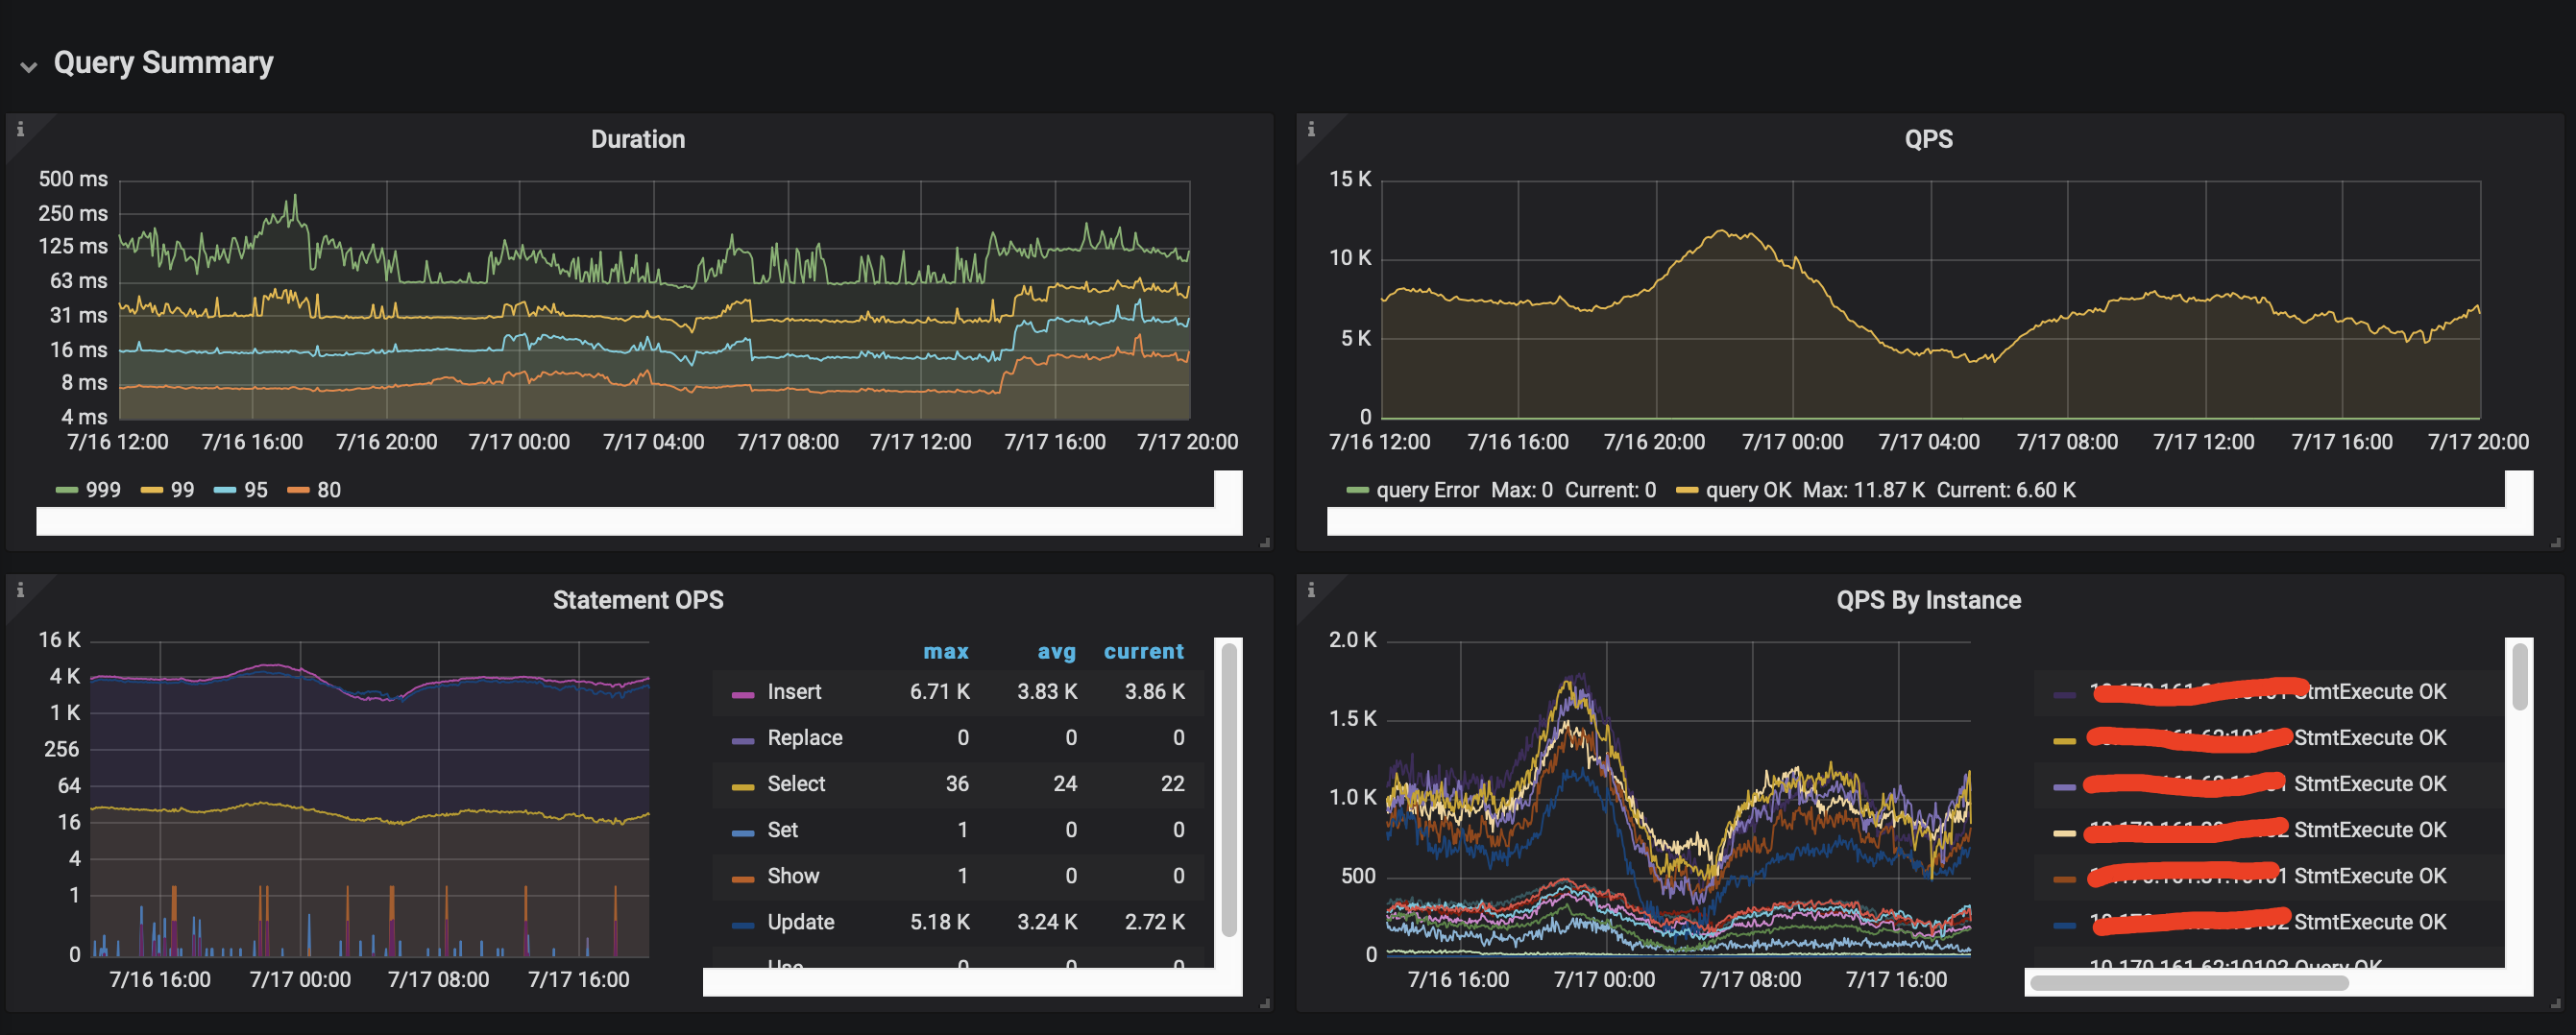Viewport: 2576px width, 1035px height.
Task: Click the query Error green color swatch
Action: coord(1357,490)
